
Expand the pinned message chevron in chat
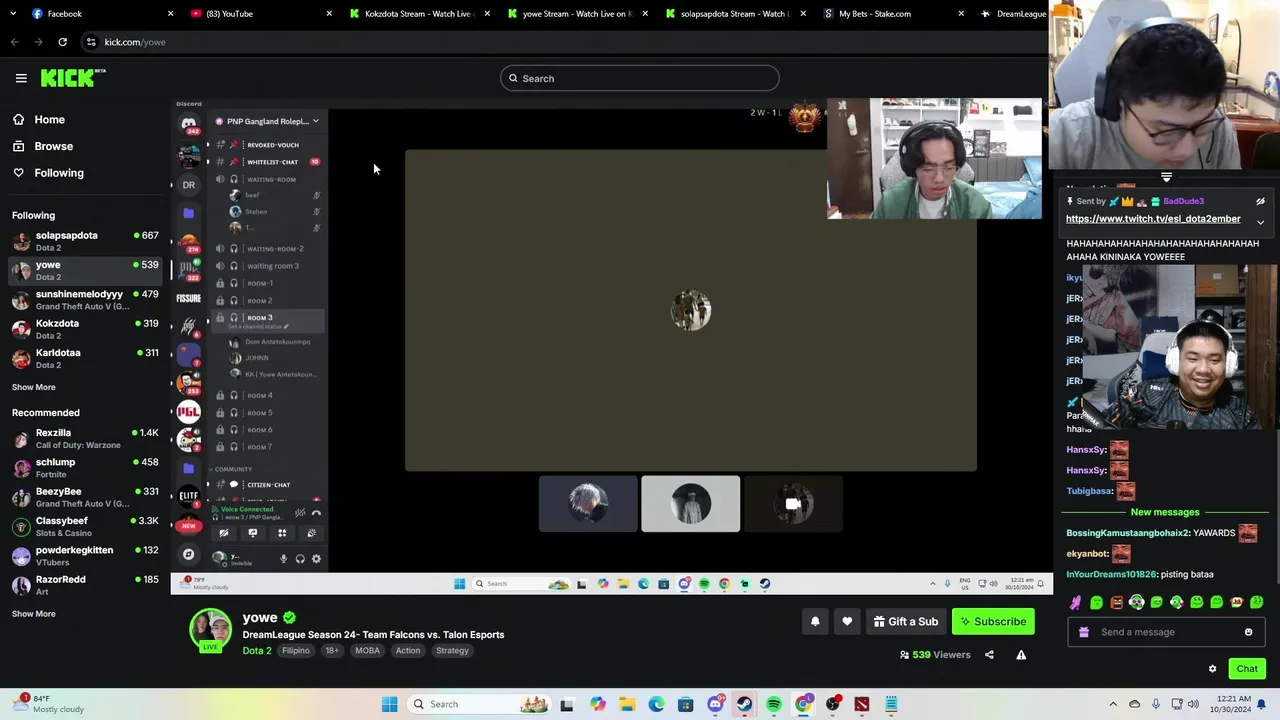click(x=1261, y=222)
